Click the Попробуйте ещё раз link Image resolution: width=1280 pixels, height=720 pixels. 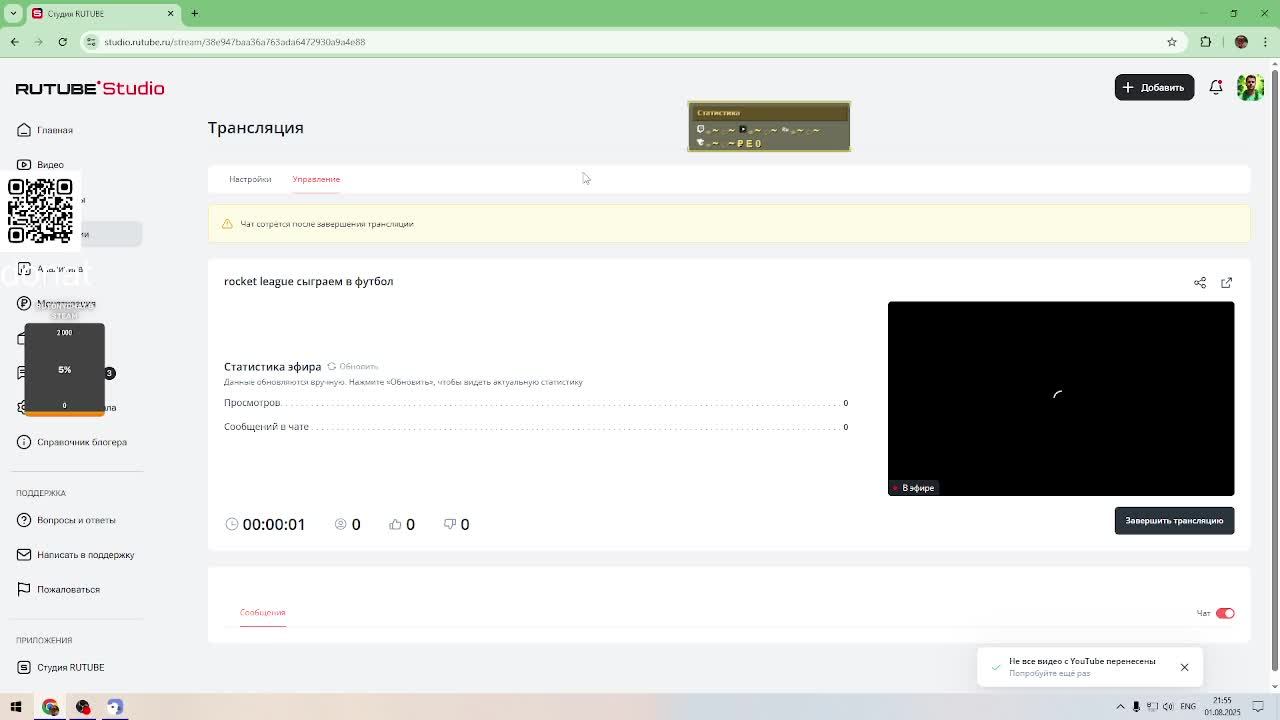click(x=1049, y=673)
